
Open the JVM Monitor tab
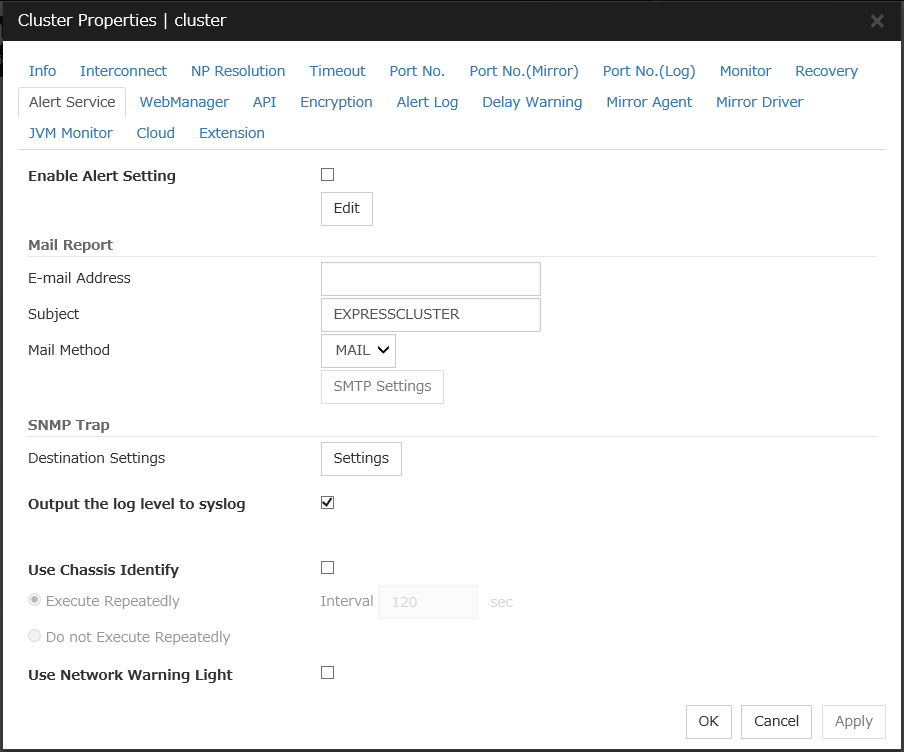point(71,133)
